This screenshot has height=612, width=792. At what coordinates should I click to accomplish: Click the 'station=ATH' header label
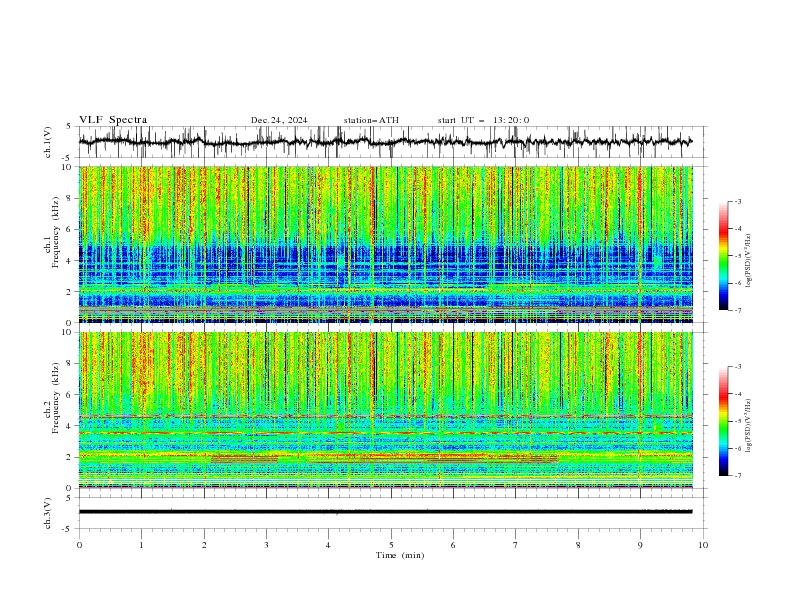pos(371,120)
